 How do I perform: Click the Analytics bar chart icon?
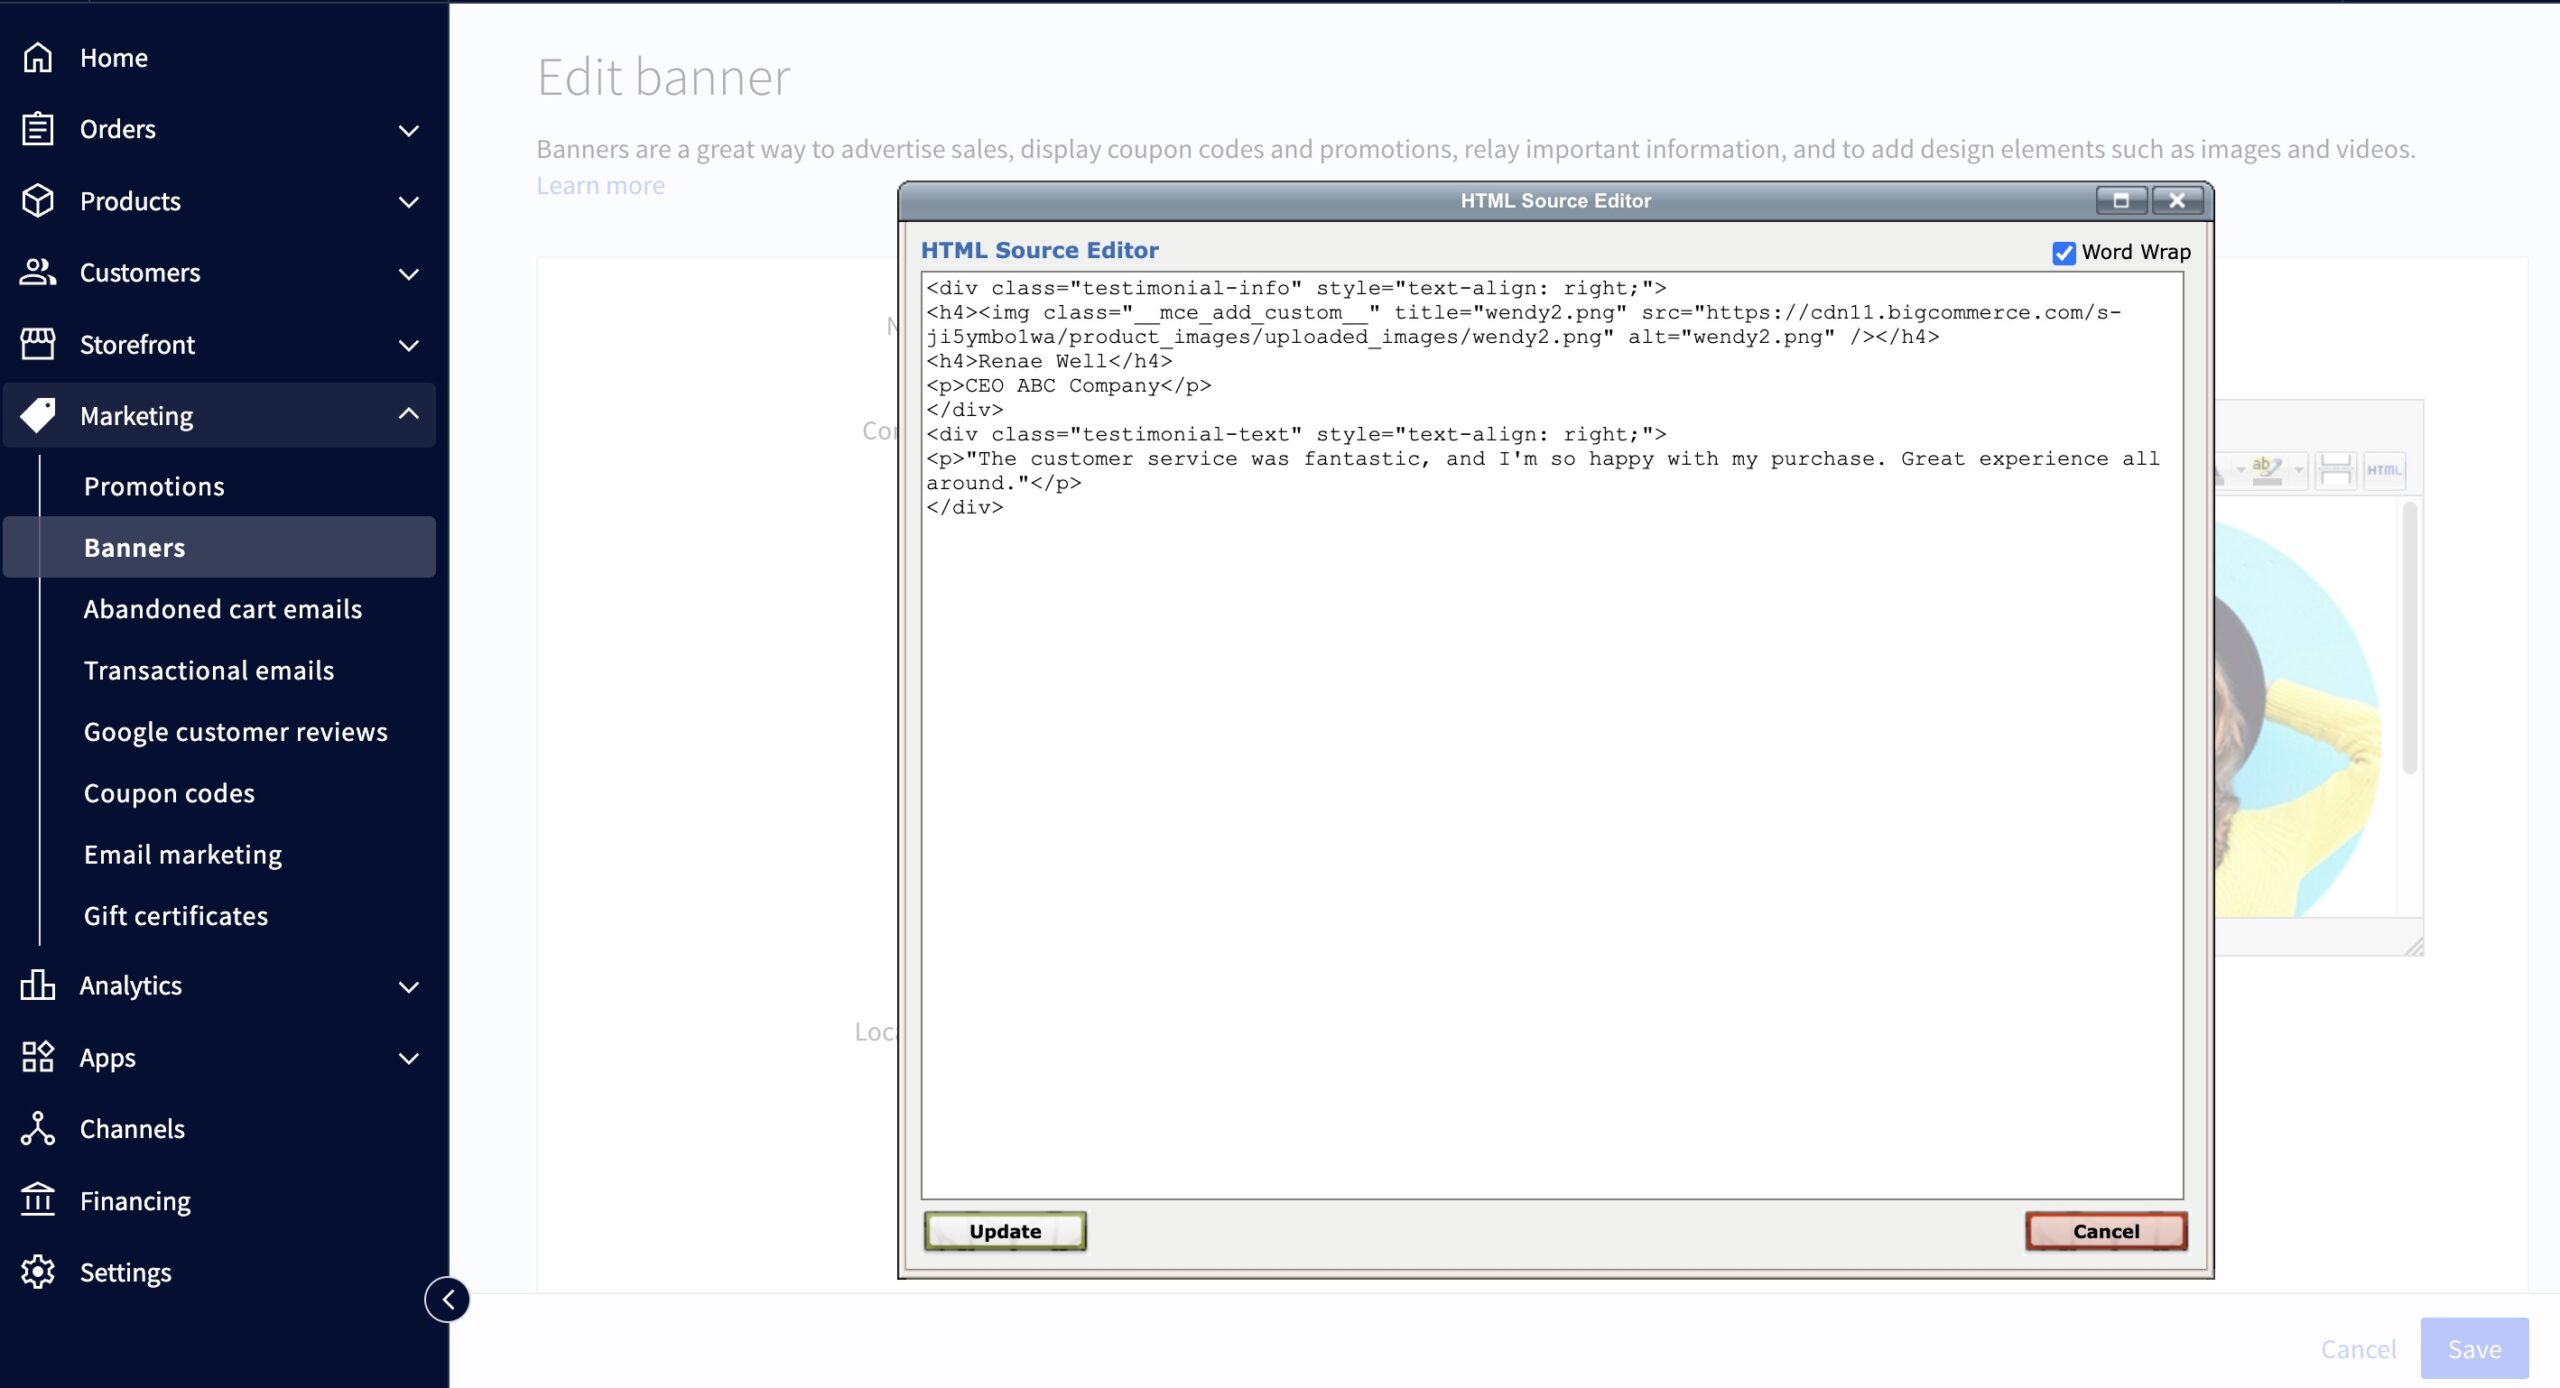click(38, 985)
